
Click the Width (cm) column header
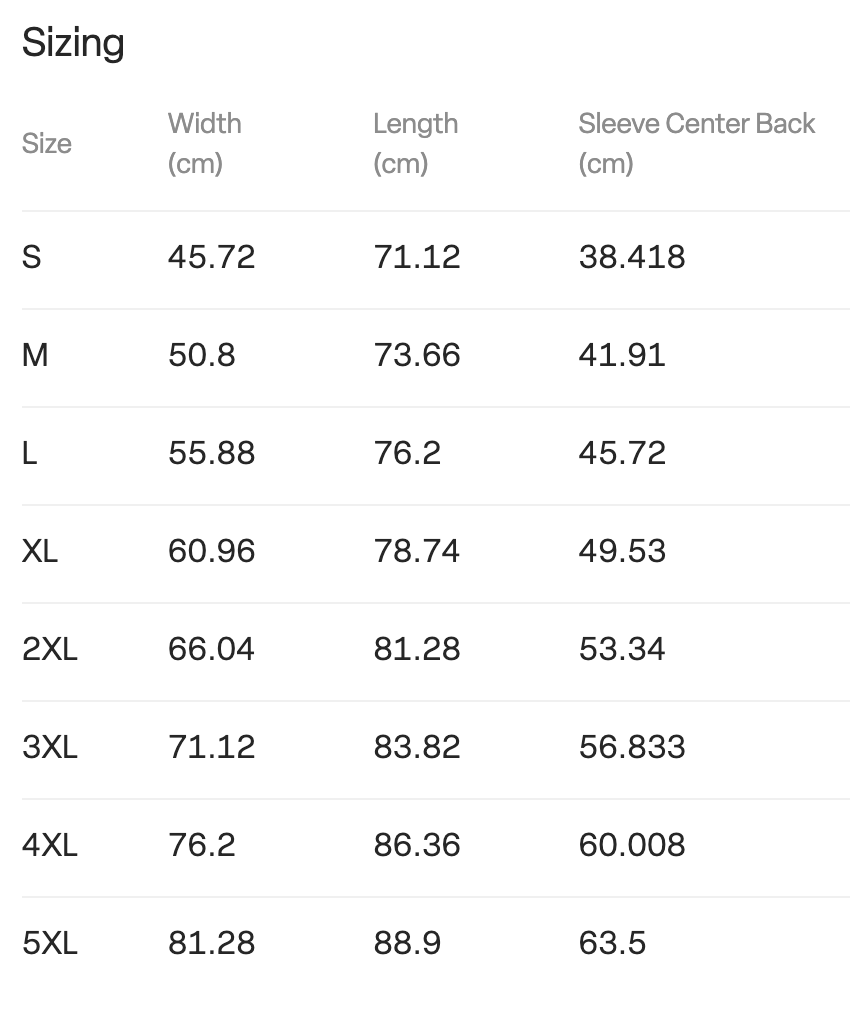(204, 143)
